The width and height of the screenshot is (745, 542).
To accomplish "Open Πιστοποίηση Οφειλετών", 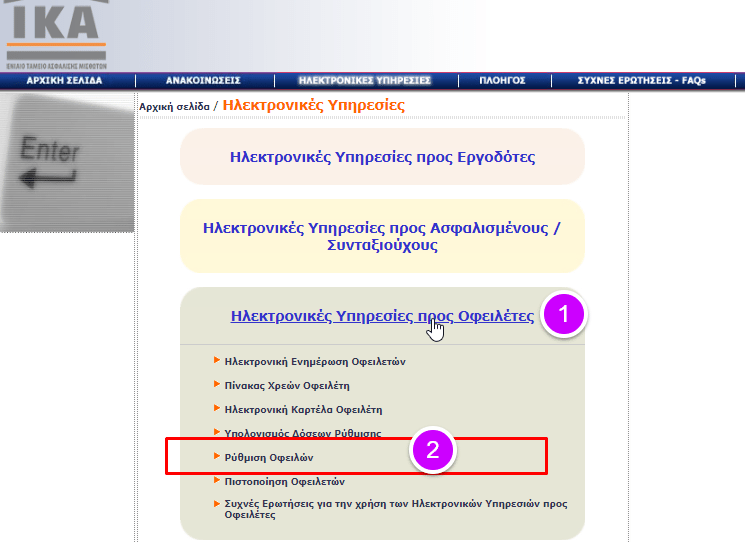I will pyautogui.click(x=285, y=482).
